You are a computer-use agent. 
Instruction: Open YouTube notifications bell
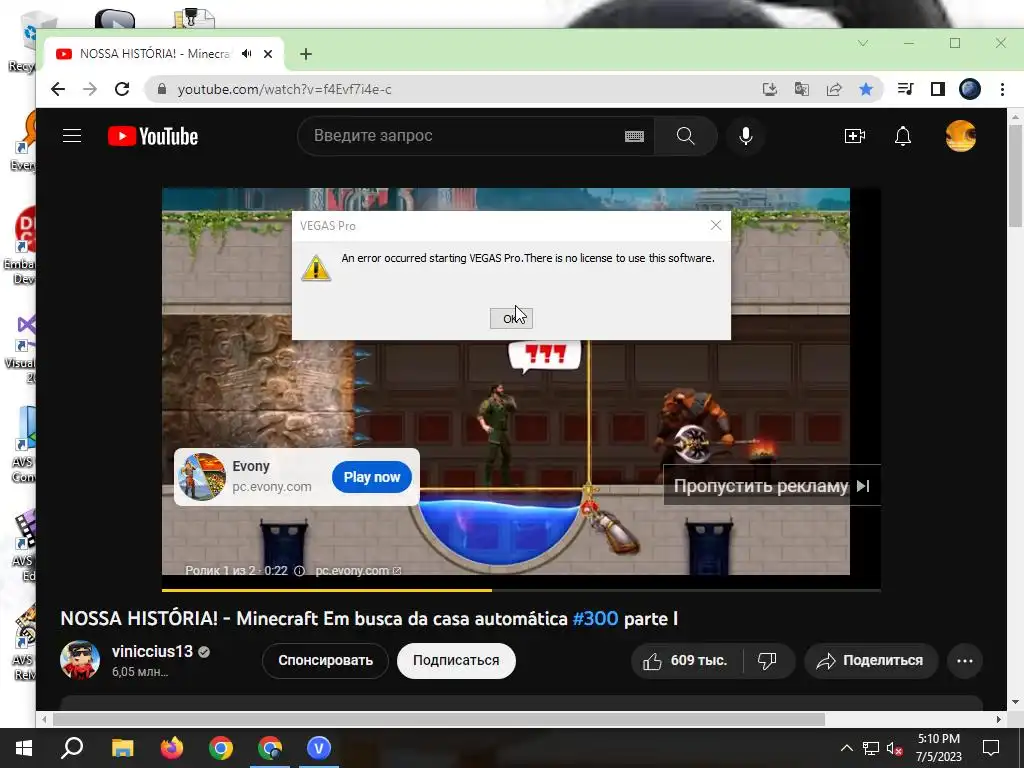click(x=903, y=136)
